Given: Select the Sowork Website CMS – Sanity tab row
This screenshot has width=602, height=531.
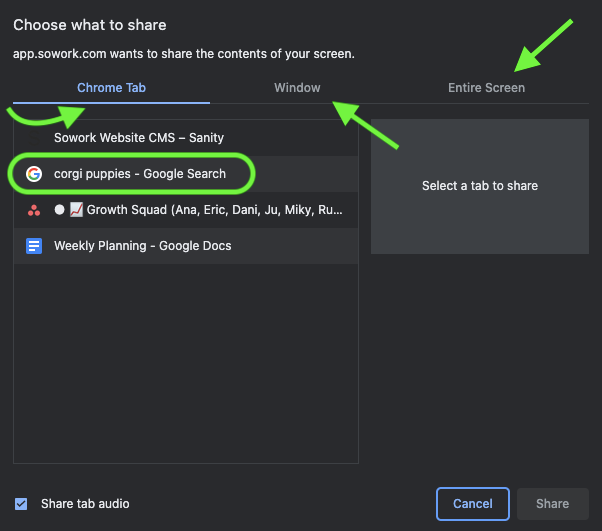Looking at the screenshot, I should 186,138.
